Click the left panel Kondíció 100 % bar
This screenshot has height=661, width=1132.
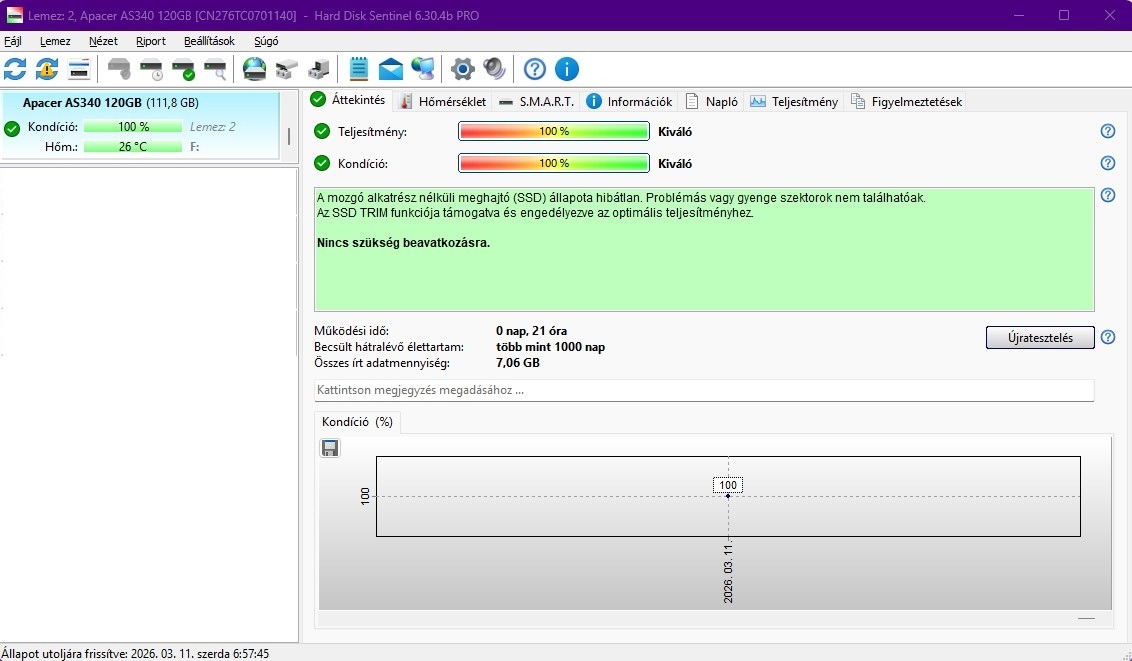pyautogui.click(x=133, y=126)
